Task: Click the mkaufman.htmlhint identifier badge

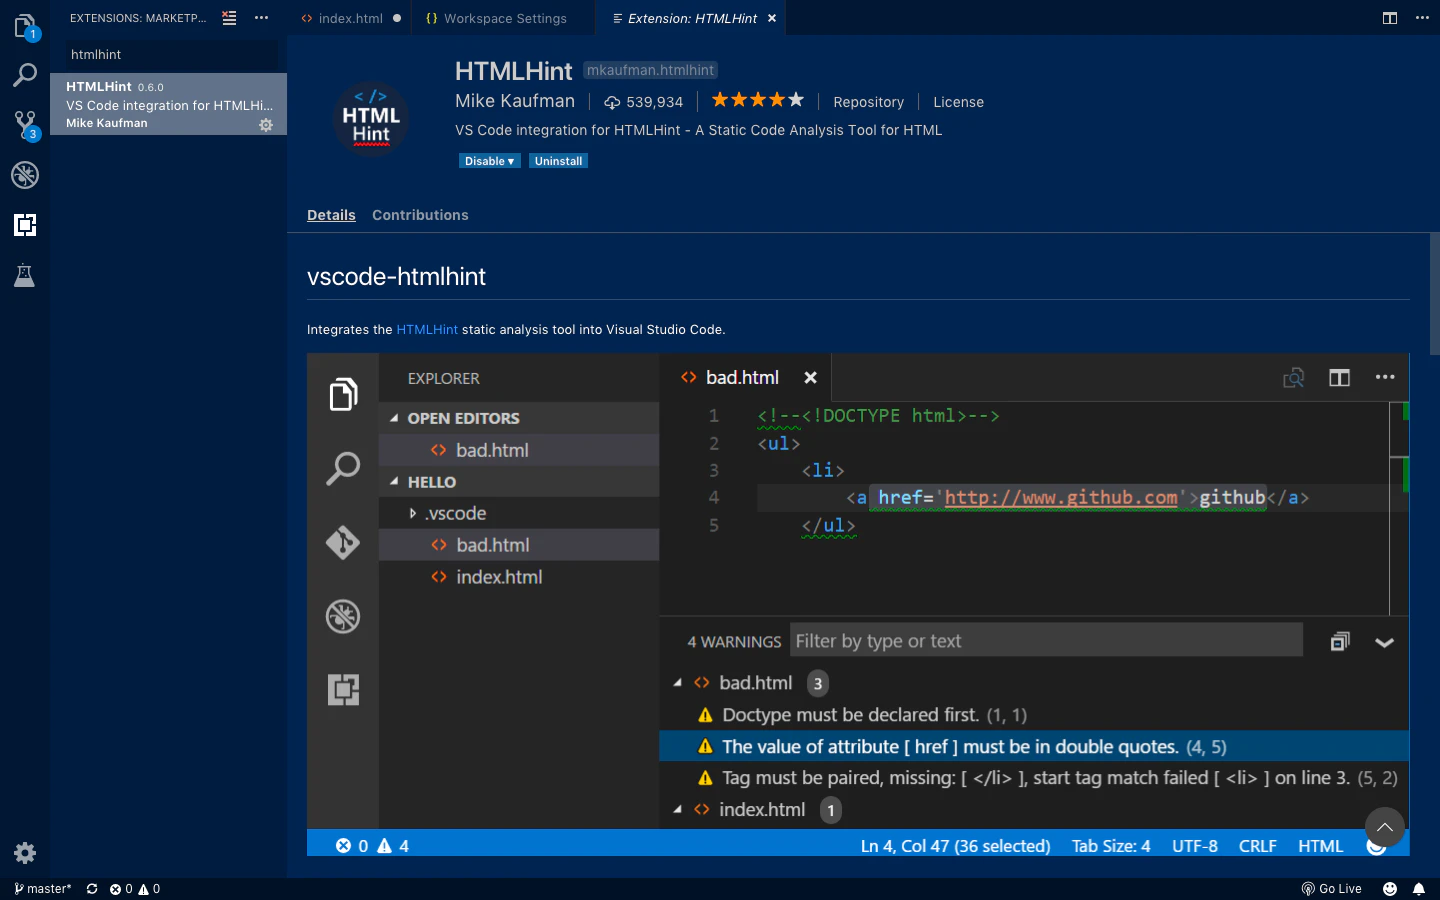Action: [x=650, y=70]
